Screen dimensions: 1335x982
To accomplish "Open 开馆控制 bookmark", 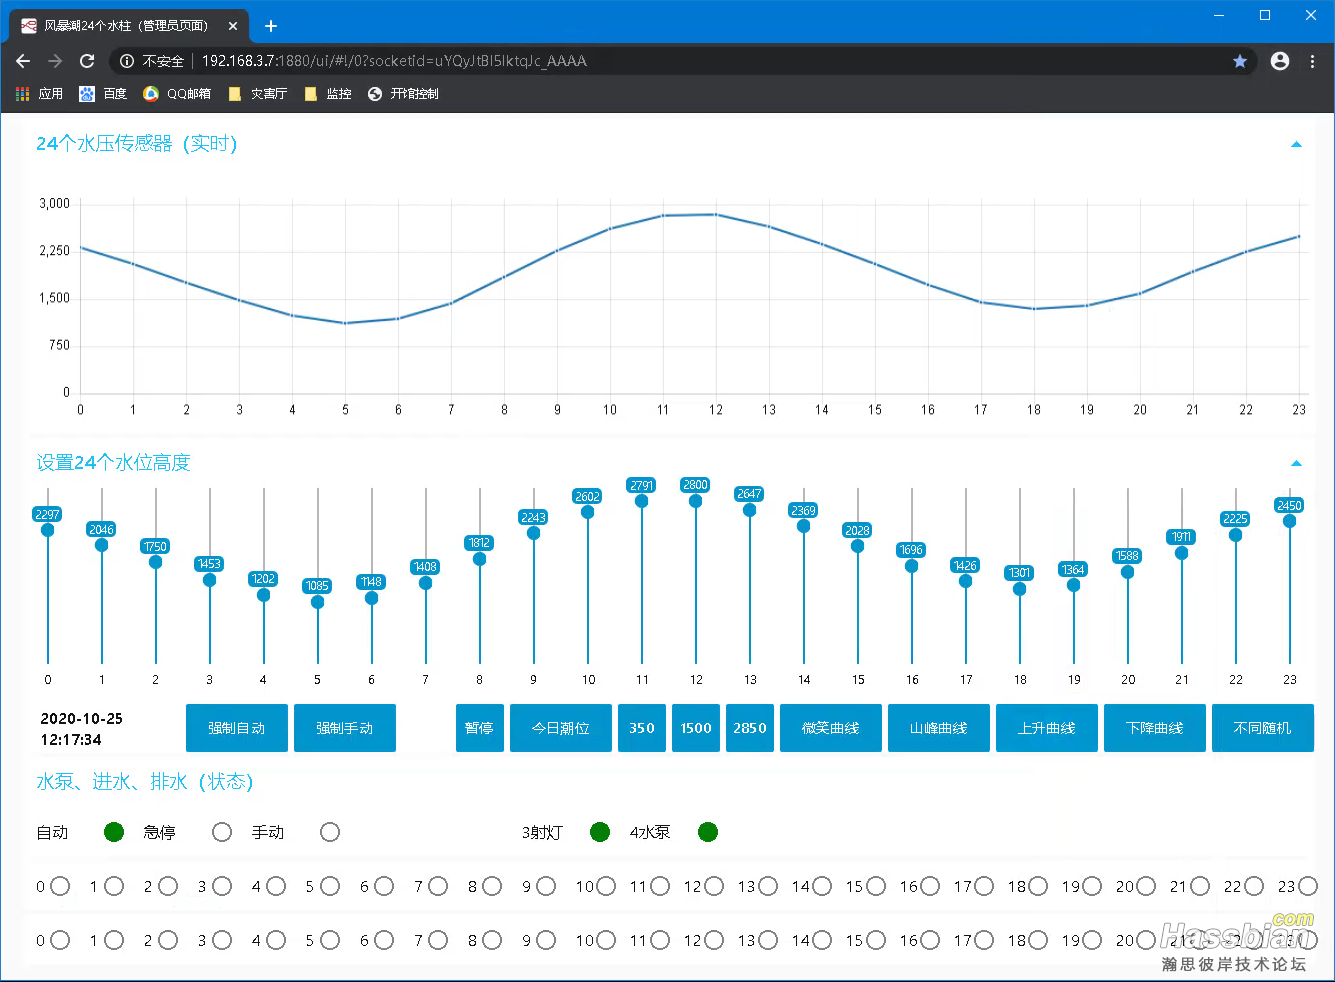I will (403, 94).
